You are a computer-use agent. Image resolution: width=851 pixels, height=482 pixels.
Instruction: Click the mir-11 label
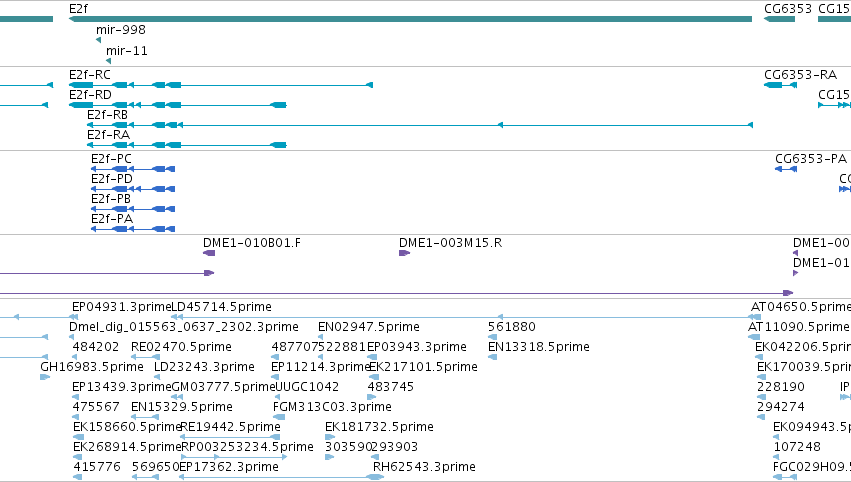point(126,50)
